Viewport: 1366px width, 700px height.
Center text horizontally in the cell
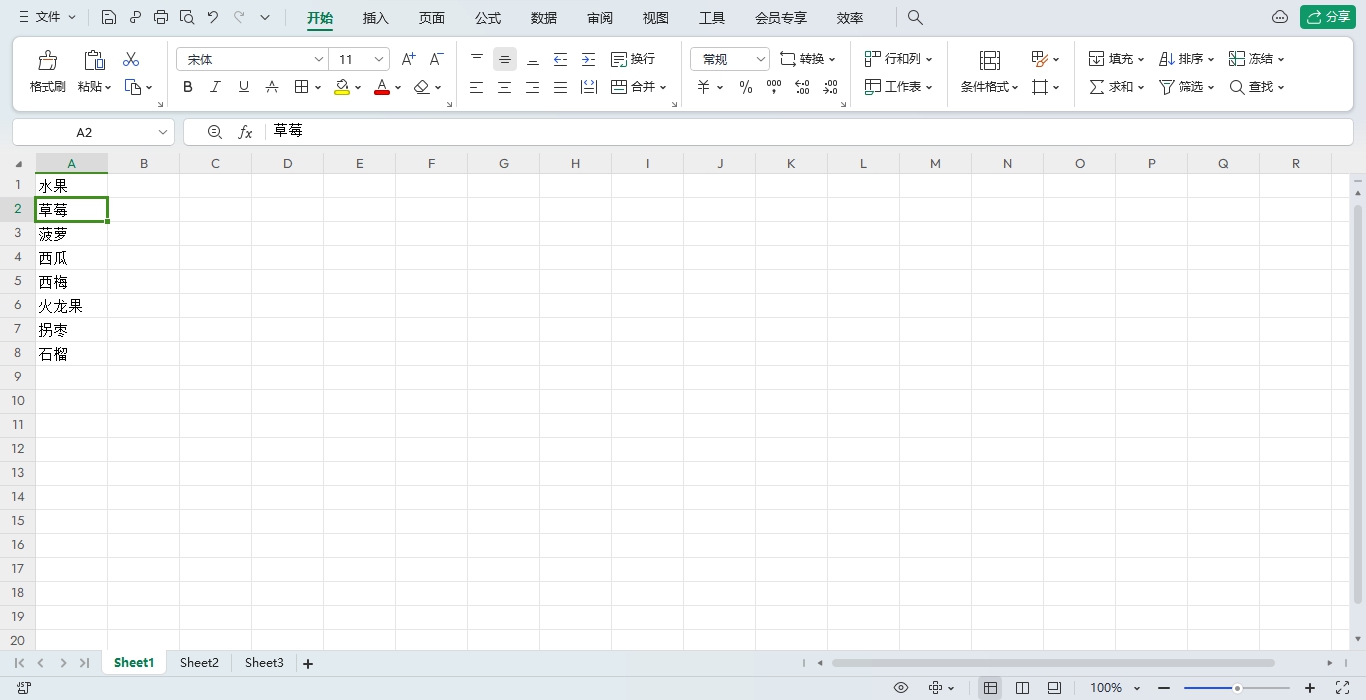coord(504,87)
